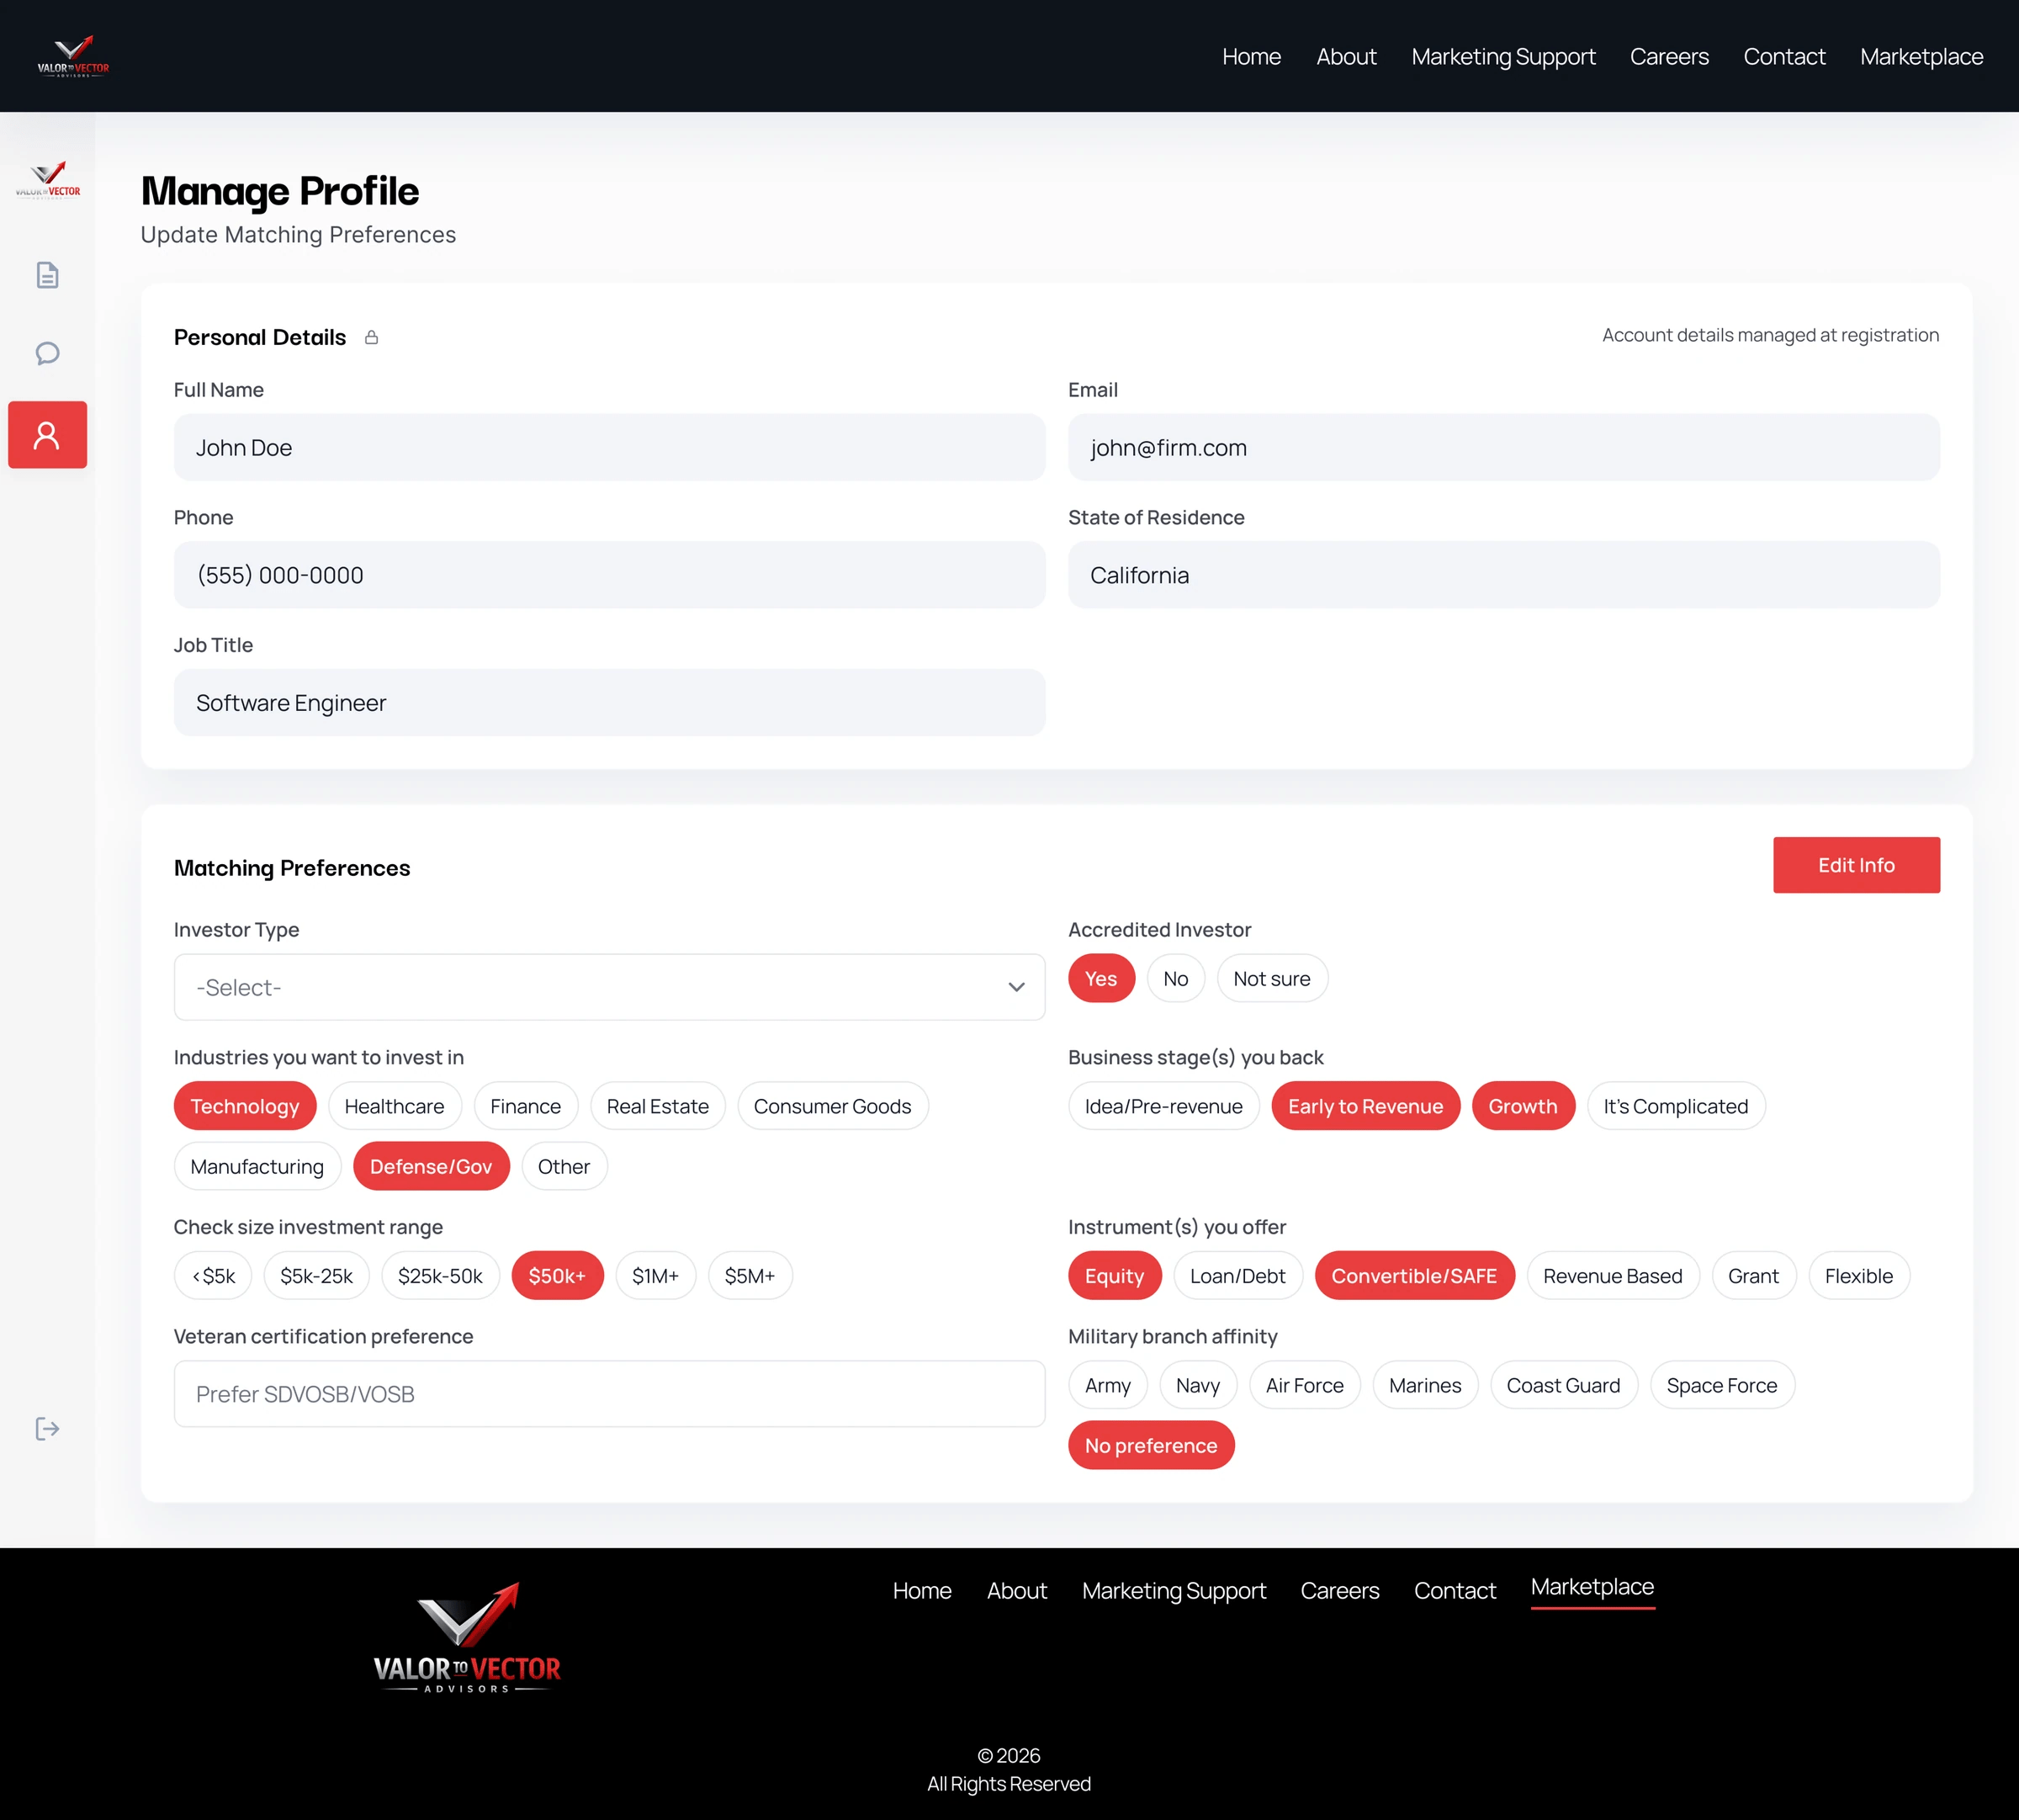Toggle the Technology industry chip
Screen dimensions: 2019x1820
click(x=244, y=1106)
